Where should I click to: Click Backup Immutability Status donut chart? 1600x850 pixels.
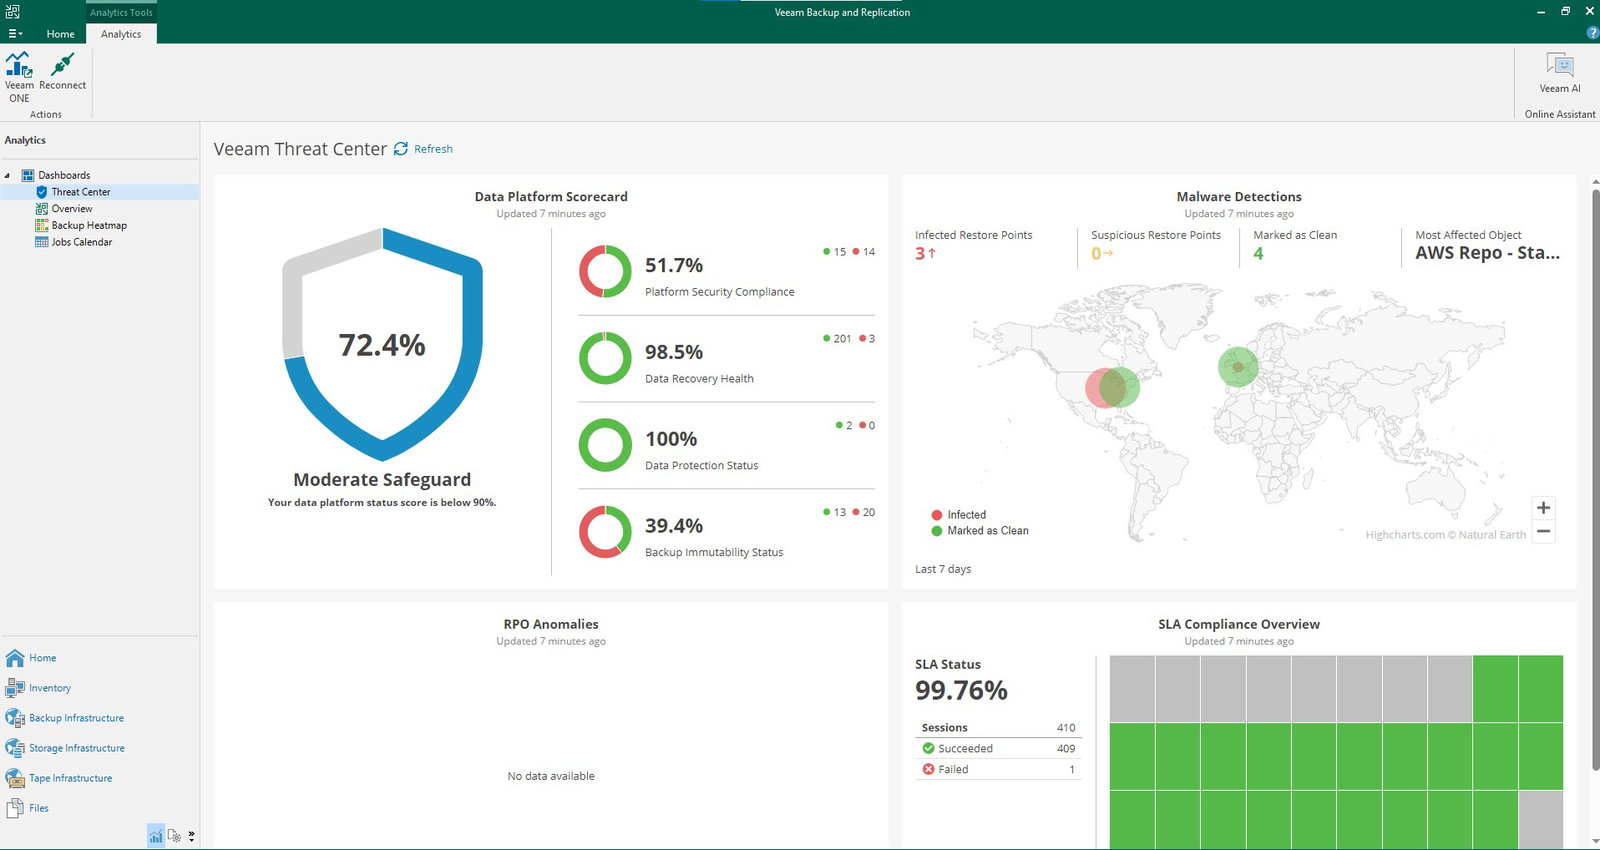pos(605,532)
